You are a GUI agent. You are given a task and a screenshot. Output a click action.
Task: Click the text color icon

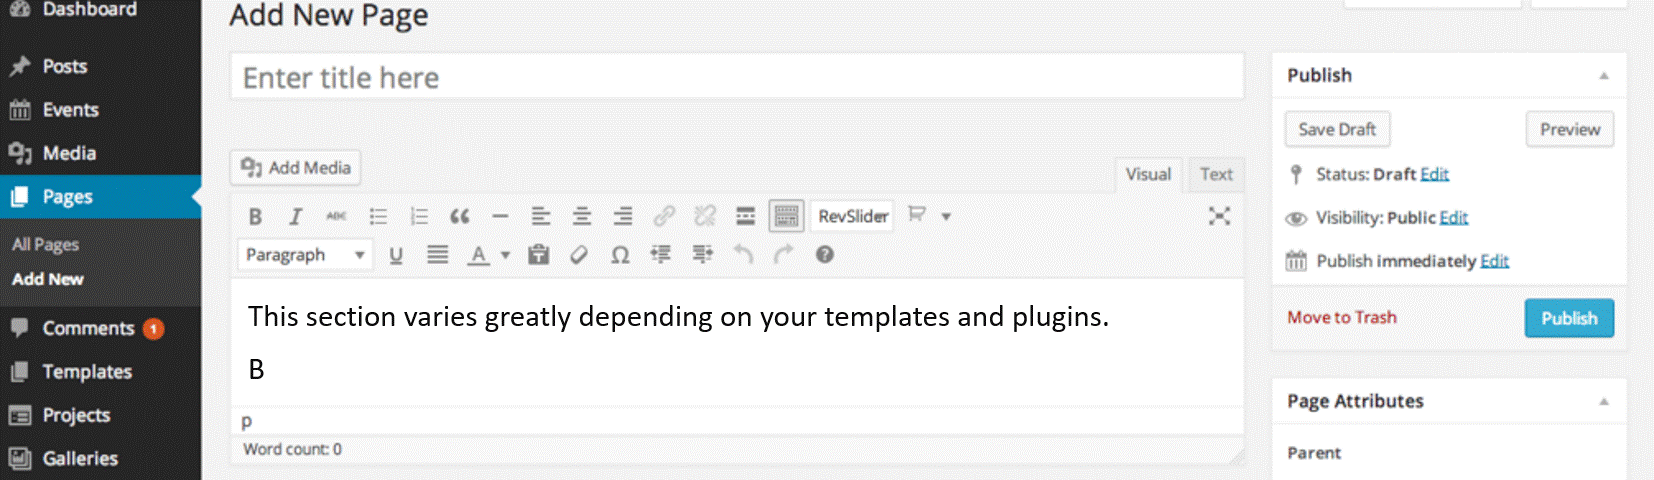coord(479,255)
